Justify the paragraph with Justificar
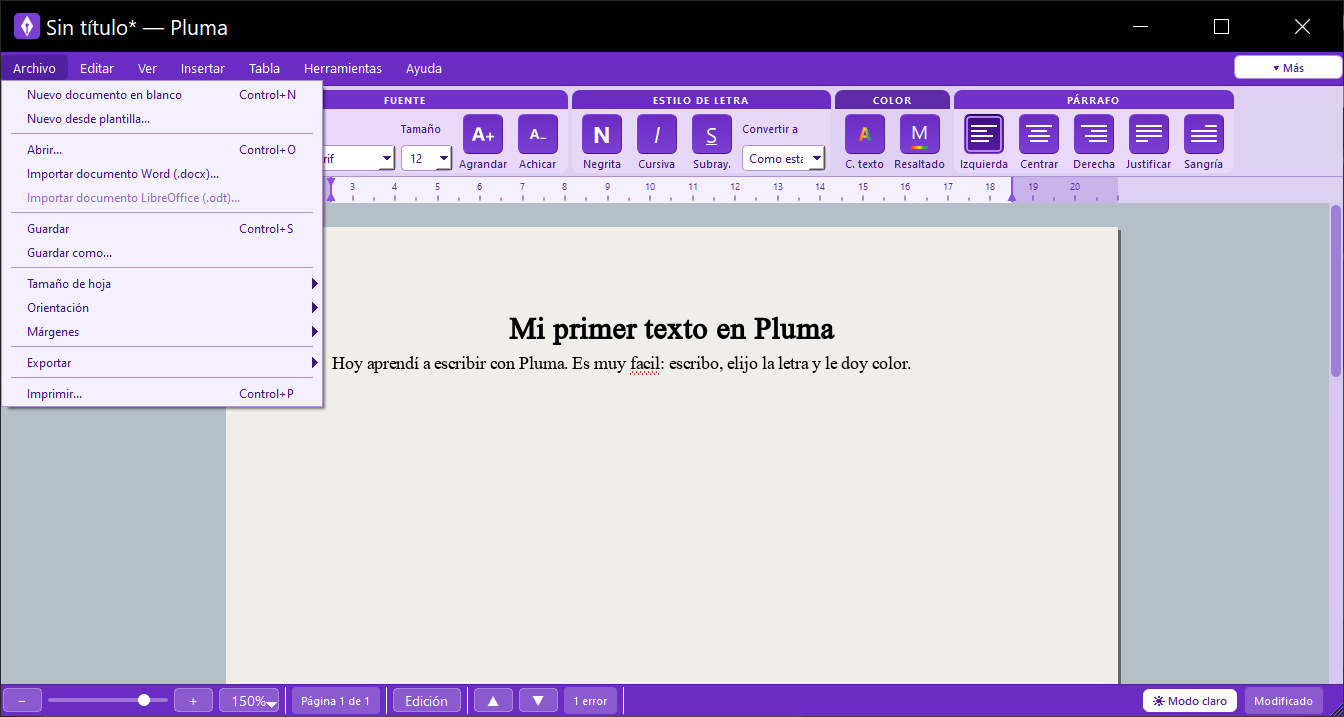The image size is (1344, 717). tap(1149, 134)
